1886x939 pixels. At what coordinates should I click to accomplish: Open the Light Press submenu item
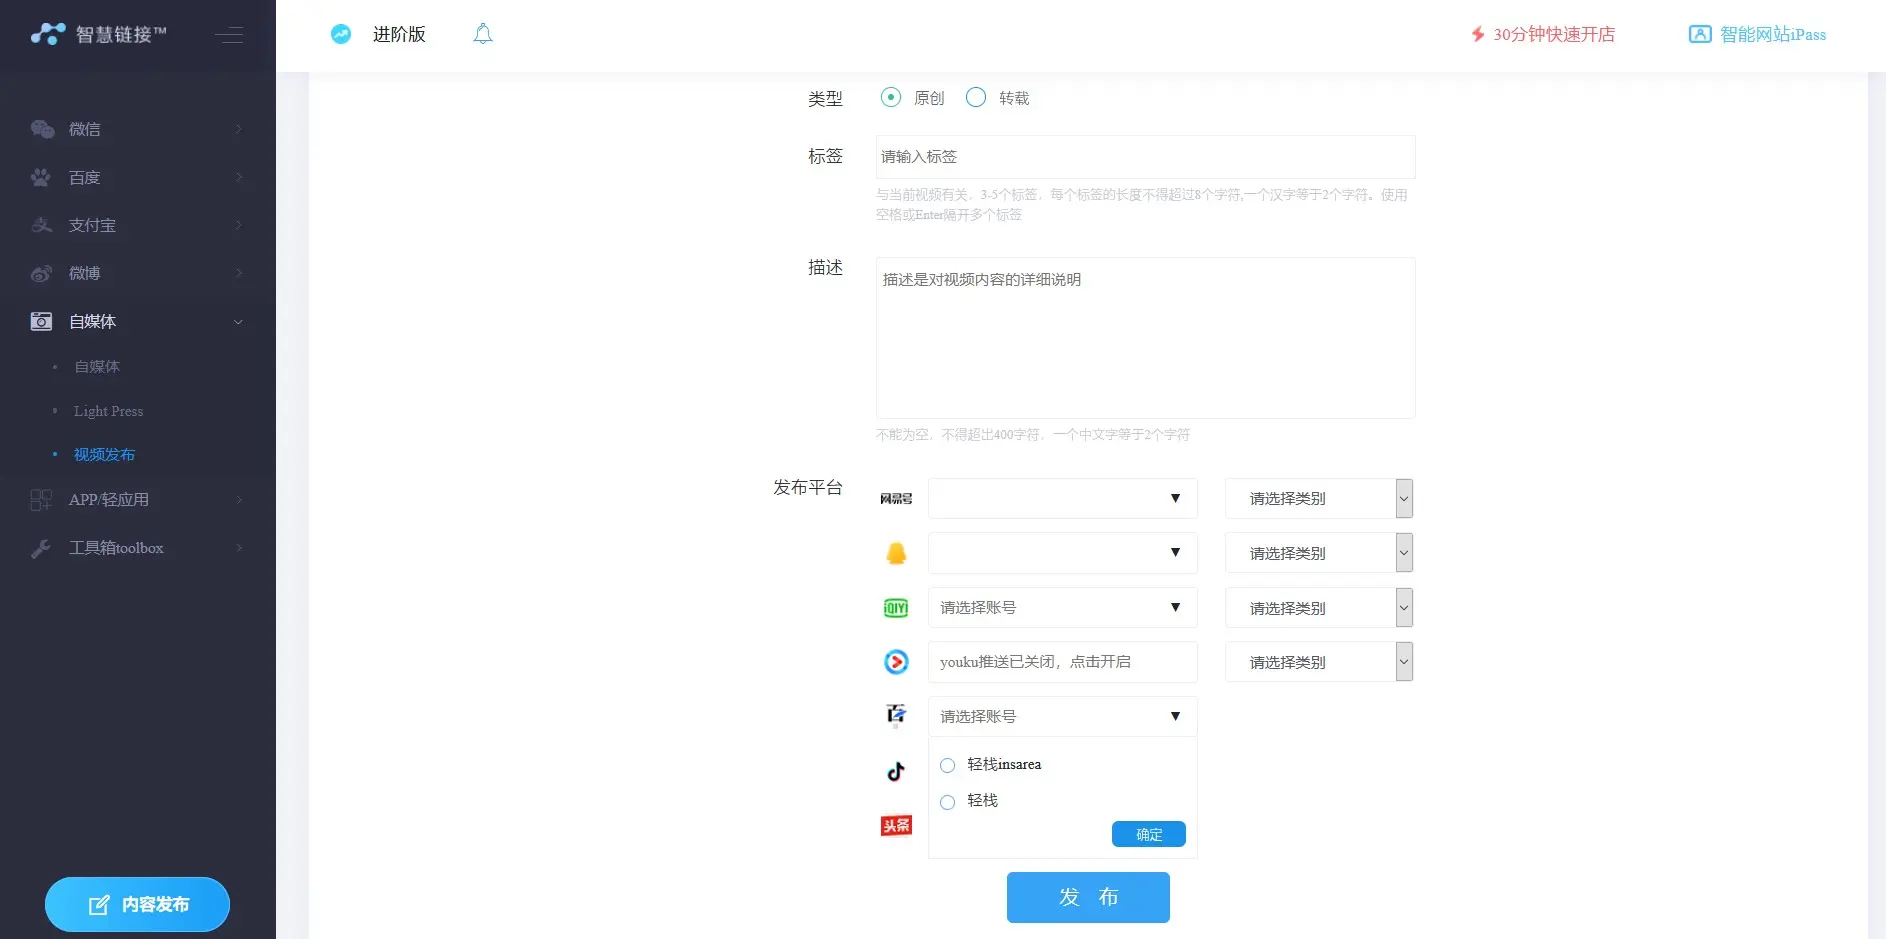108,411
